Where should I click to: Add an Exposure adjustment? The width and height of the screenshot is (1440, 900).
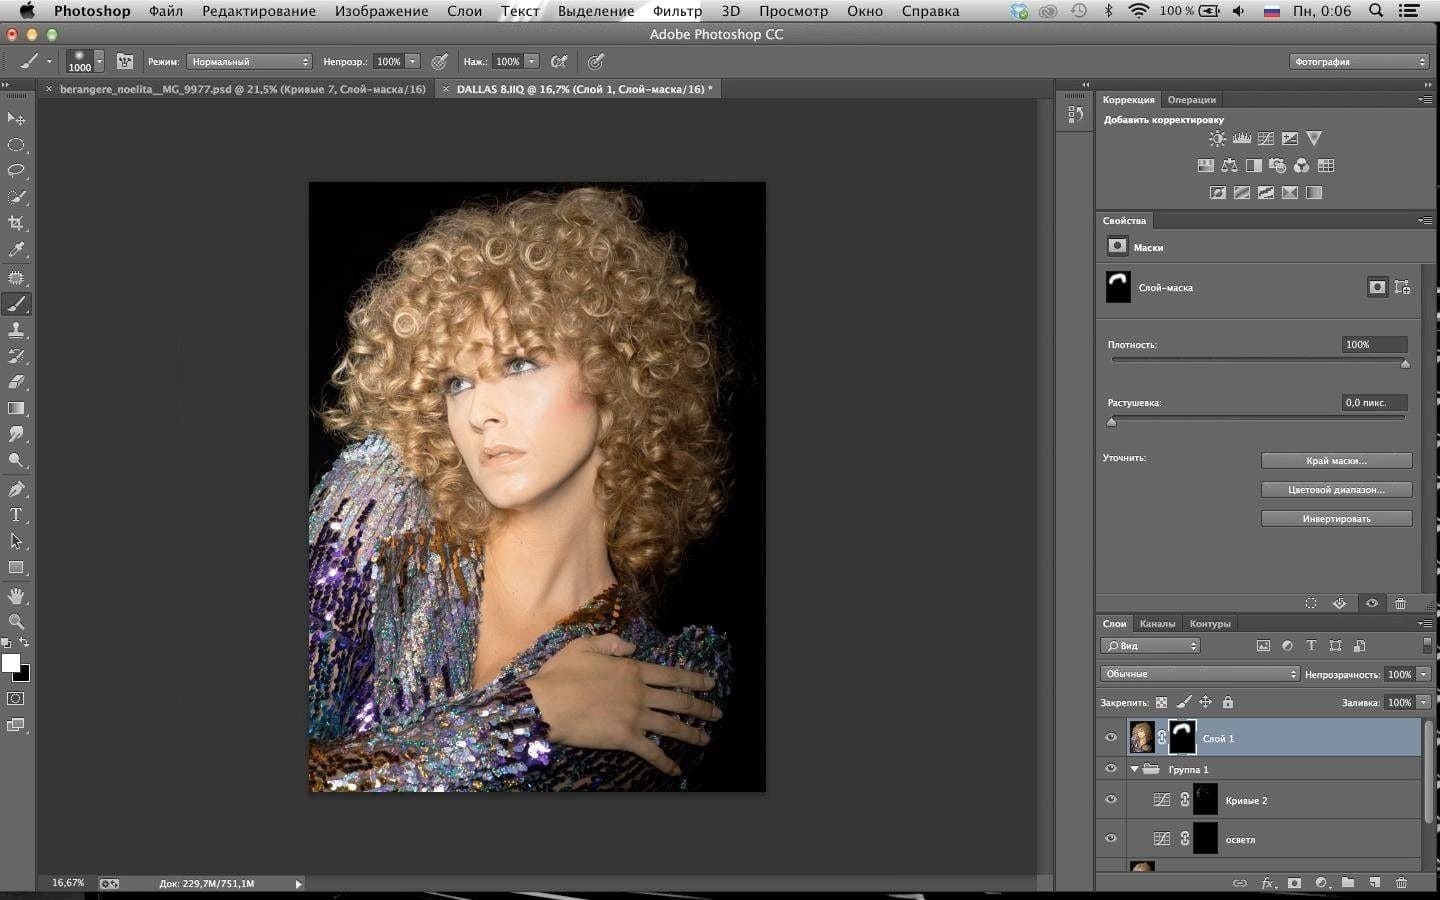[x=1290, y=139]
